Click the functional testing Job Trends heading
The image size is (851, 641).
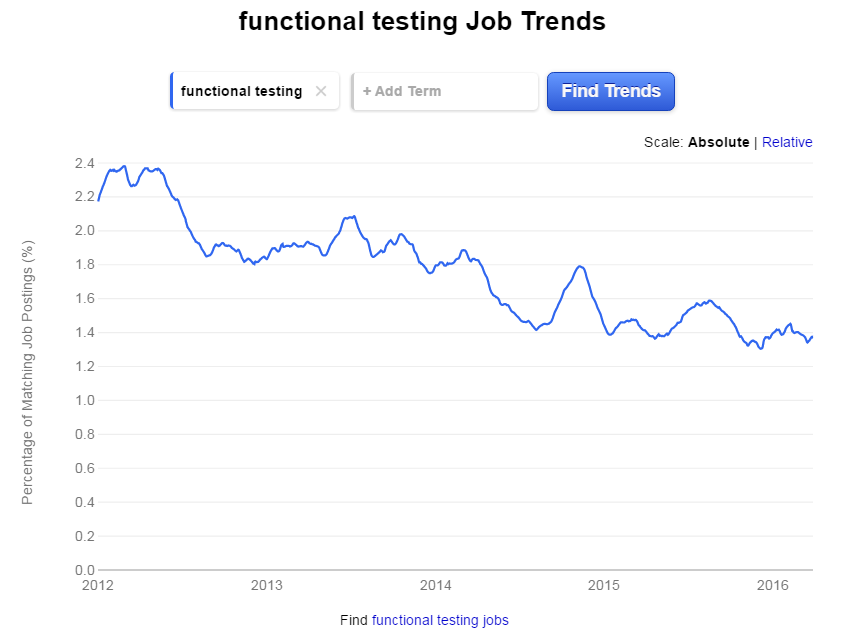click(x=422, y=21)
